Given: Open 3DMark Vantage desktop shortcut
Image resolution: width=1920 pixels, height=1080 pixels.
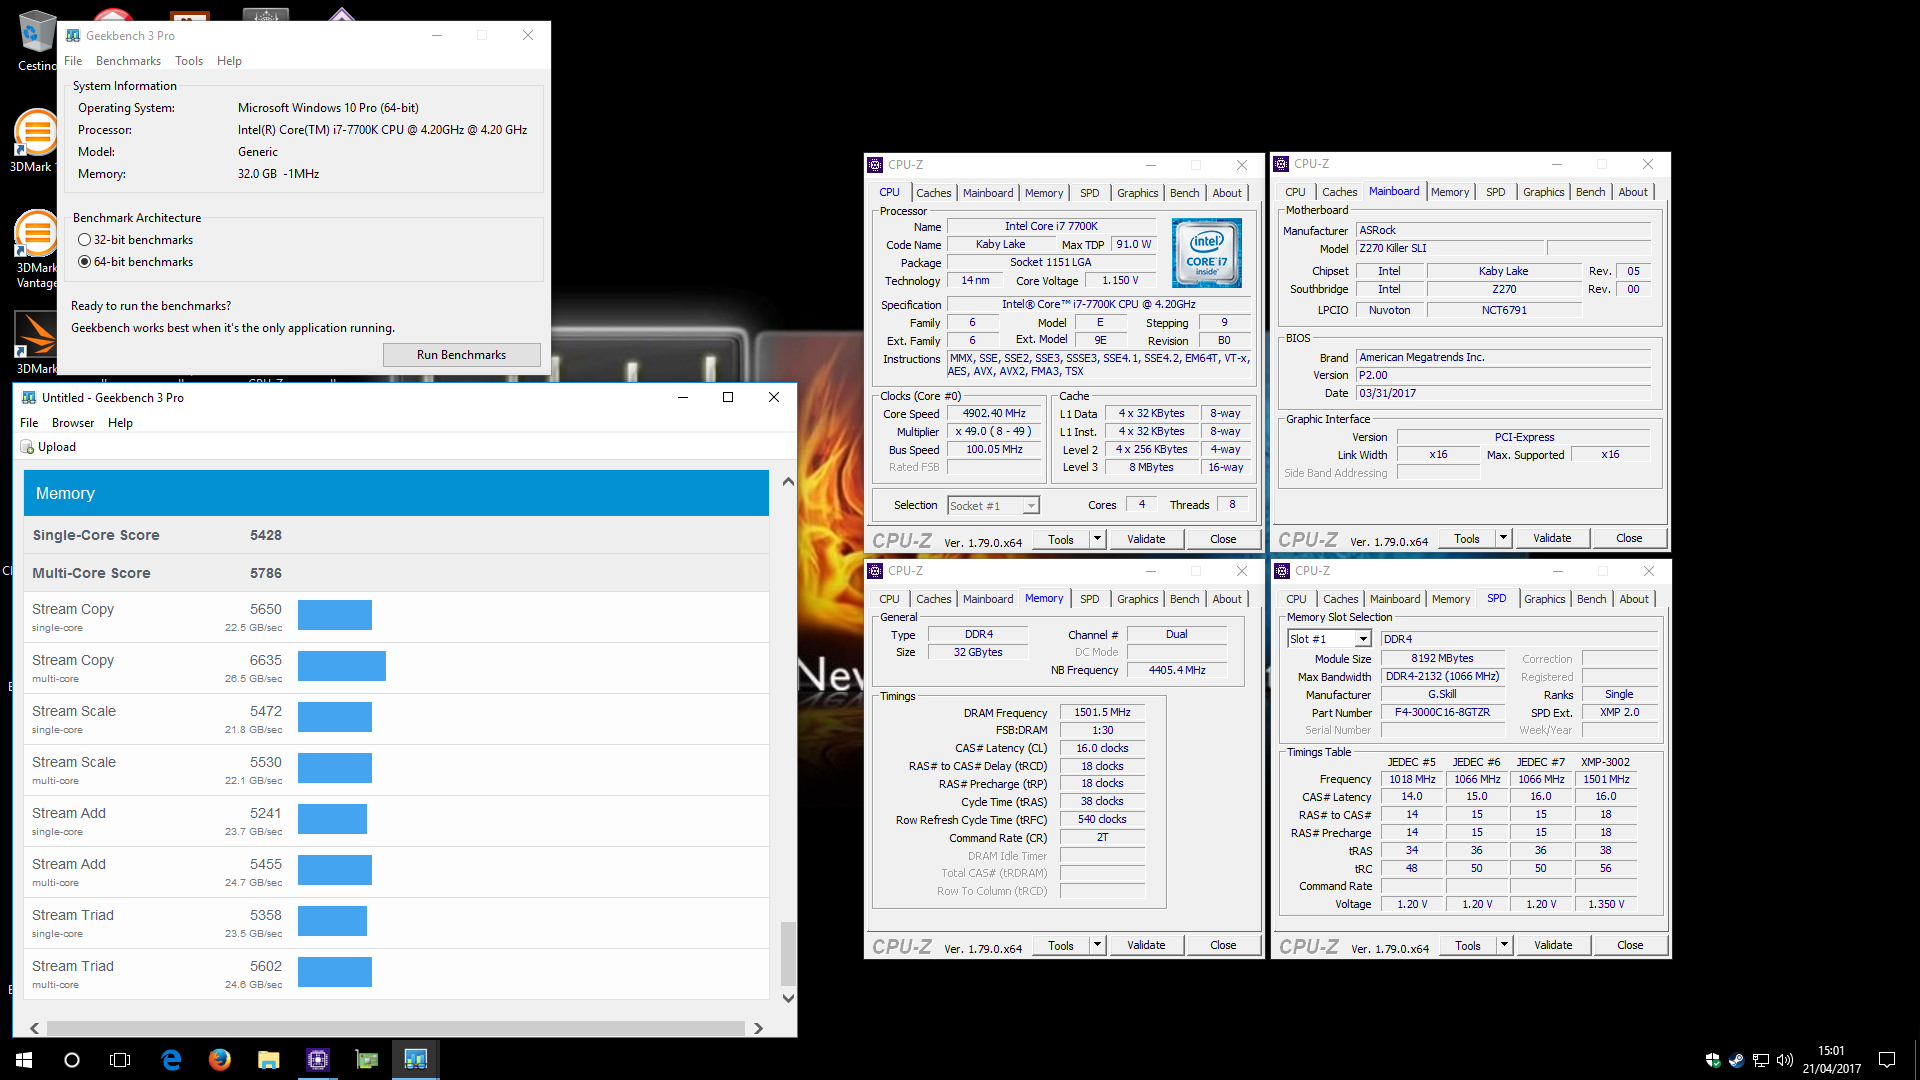Looking at the screenshot, I should [36, 250].
